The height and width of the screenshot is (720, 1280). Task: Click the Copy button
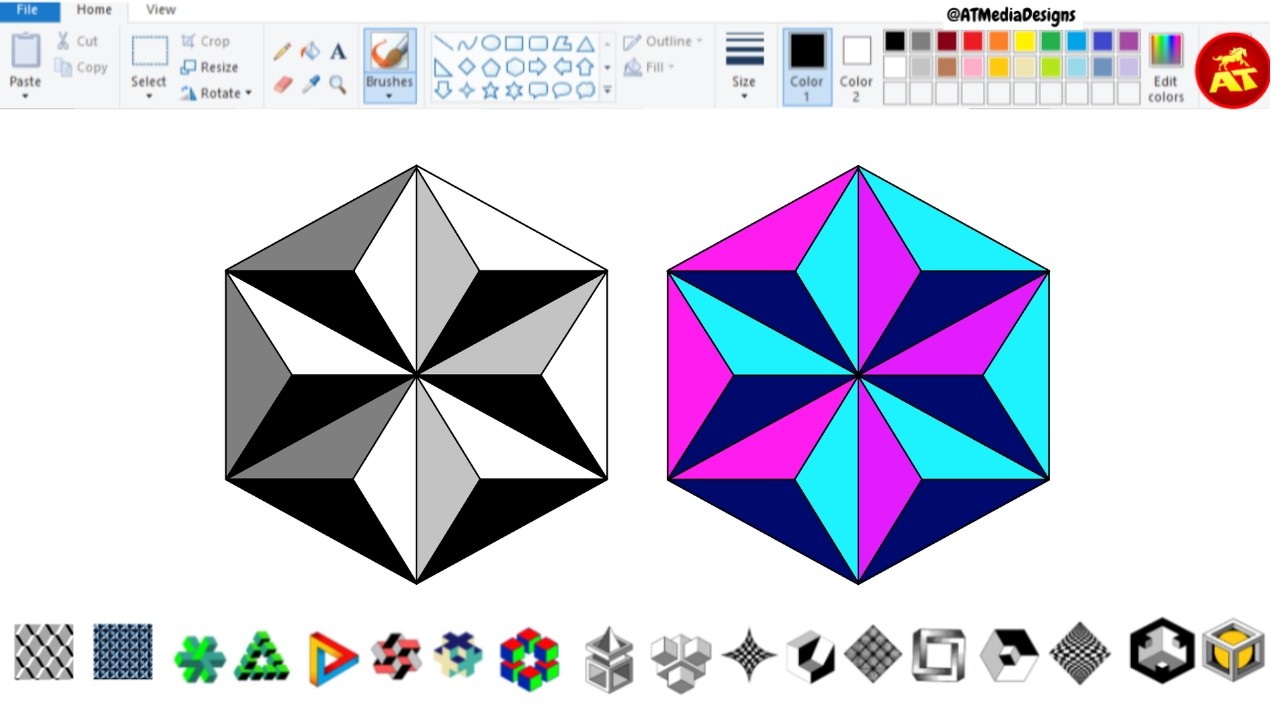[81, 67]
